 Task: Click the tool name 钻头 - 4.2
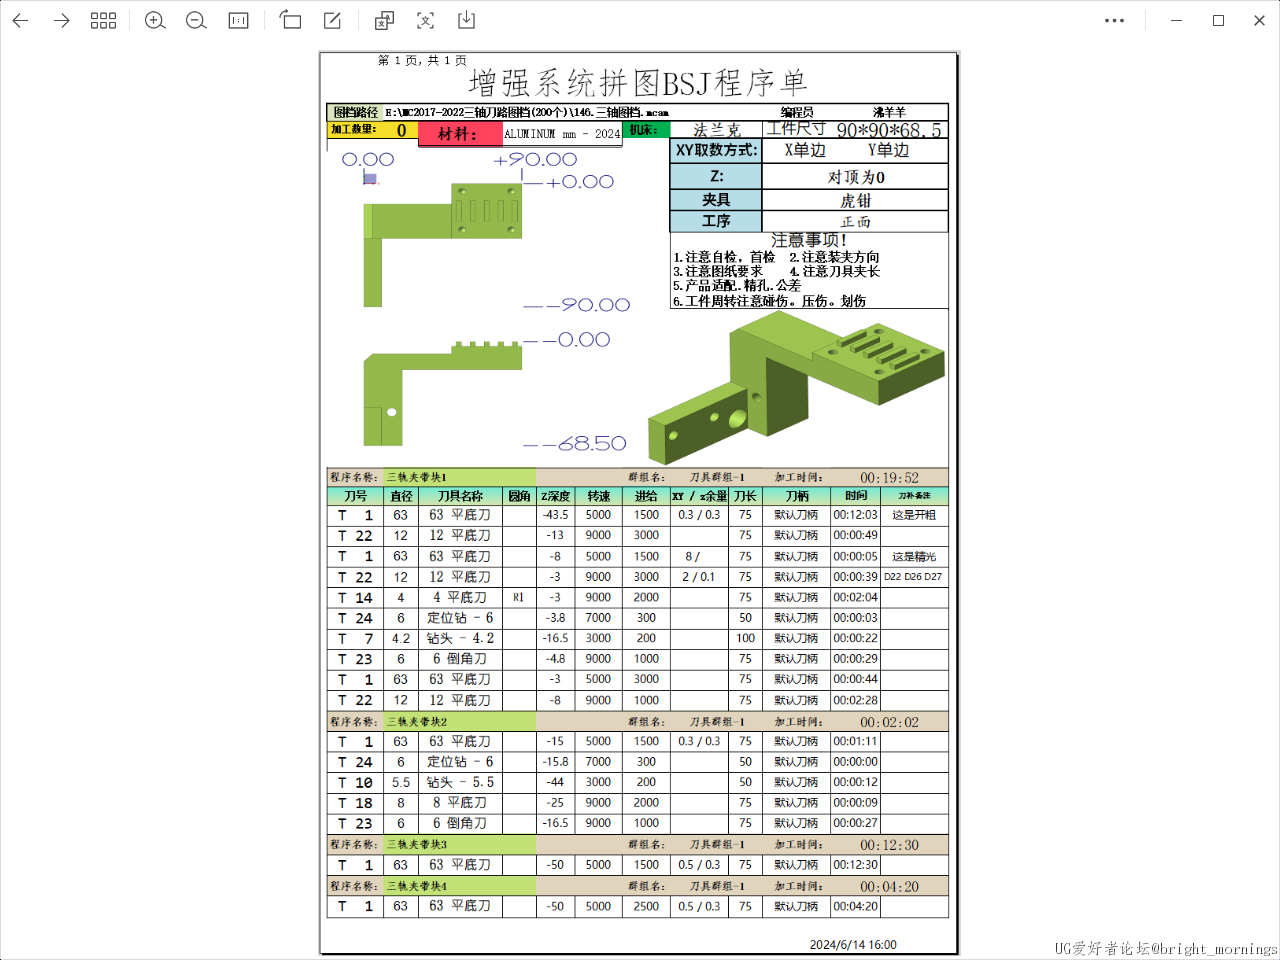click(460, 638)
